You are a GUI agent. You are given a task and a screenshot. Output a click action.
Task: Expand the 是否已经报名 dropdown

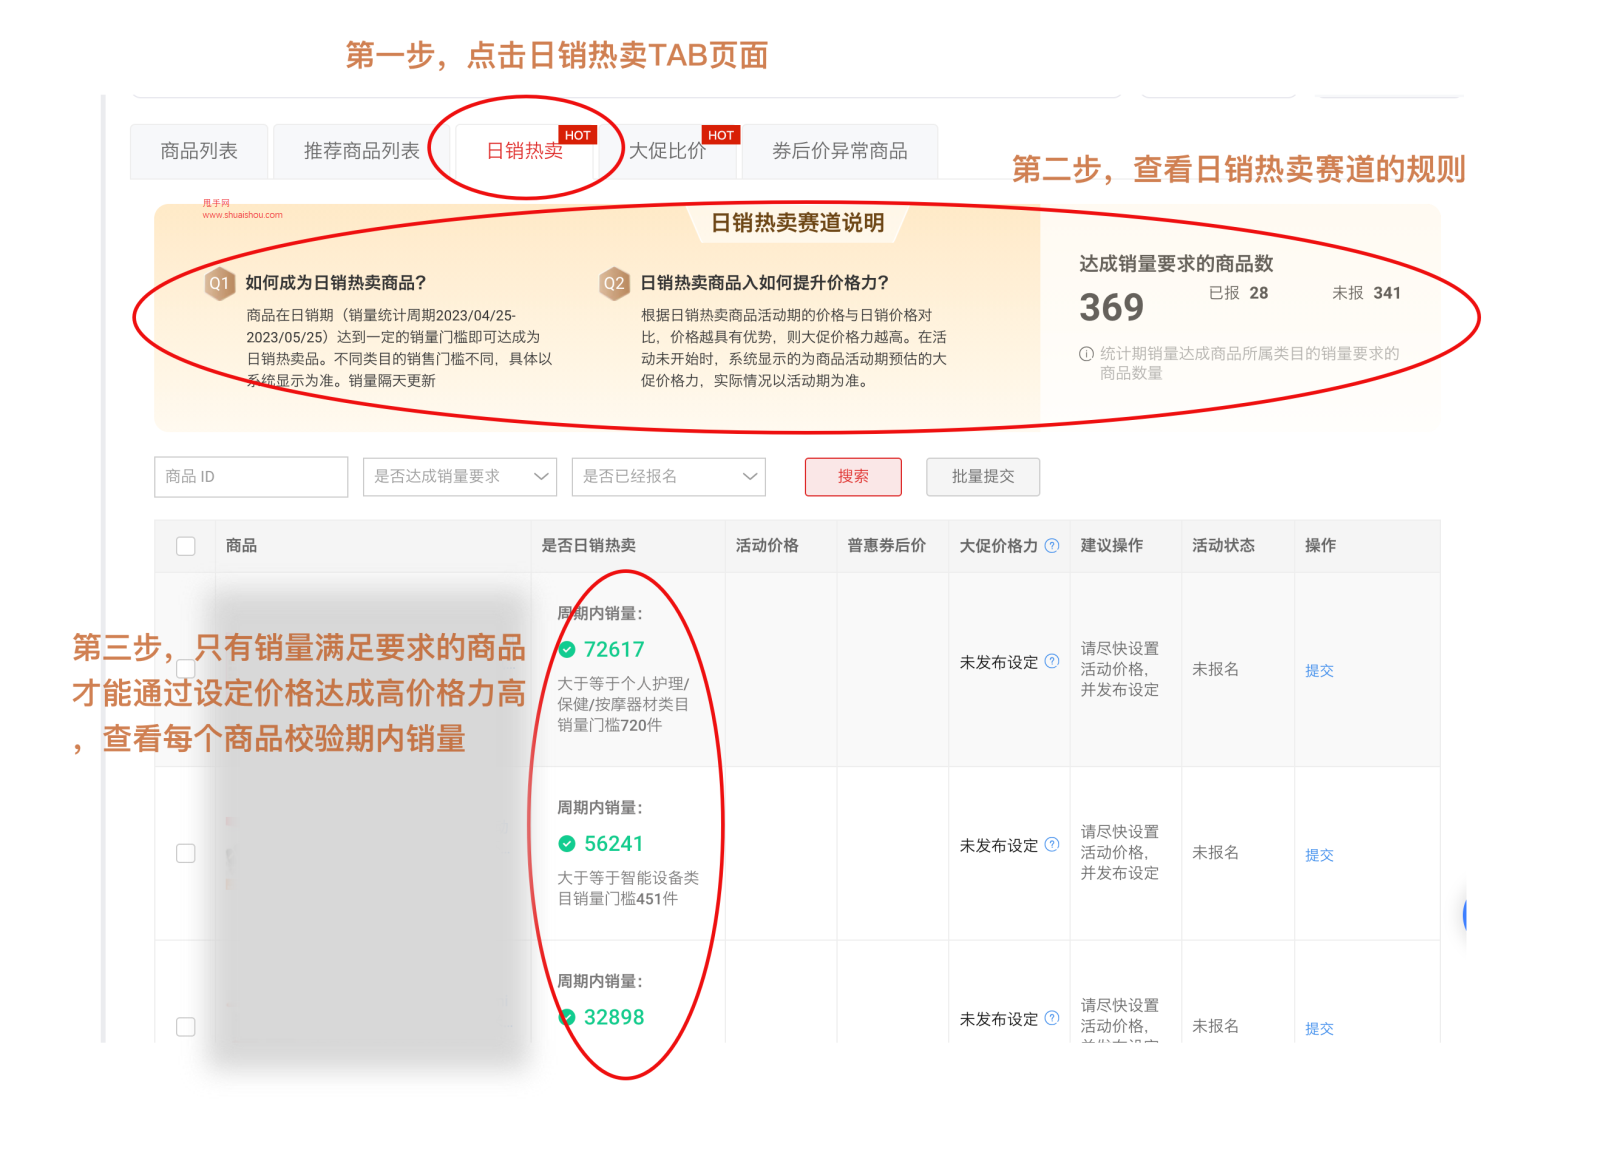pyautogui.click(x=667, y=477)
